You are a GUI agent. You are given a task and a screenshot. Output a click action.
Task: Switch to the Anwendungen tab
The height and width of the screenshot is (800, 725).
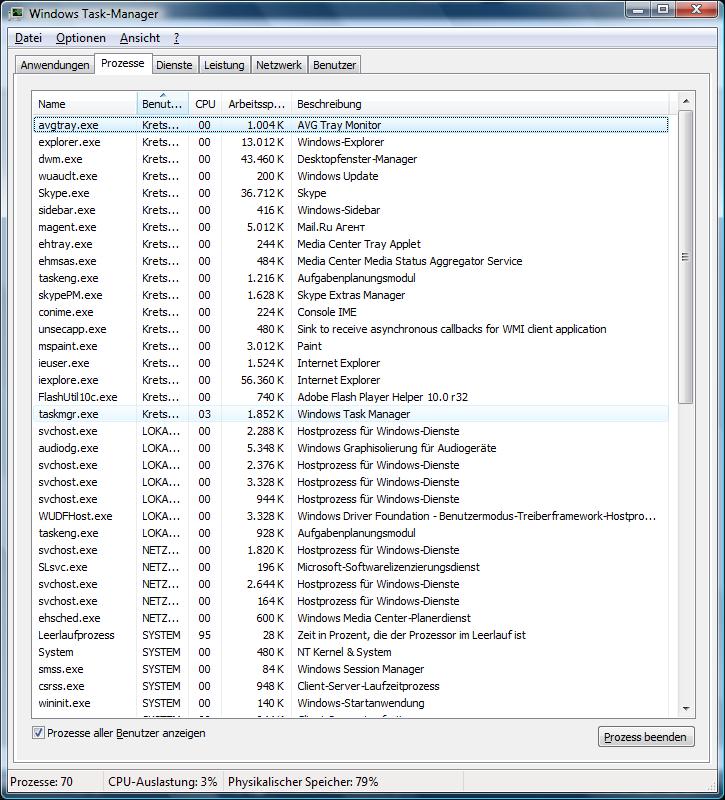55,65
